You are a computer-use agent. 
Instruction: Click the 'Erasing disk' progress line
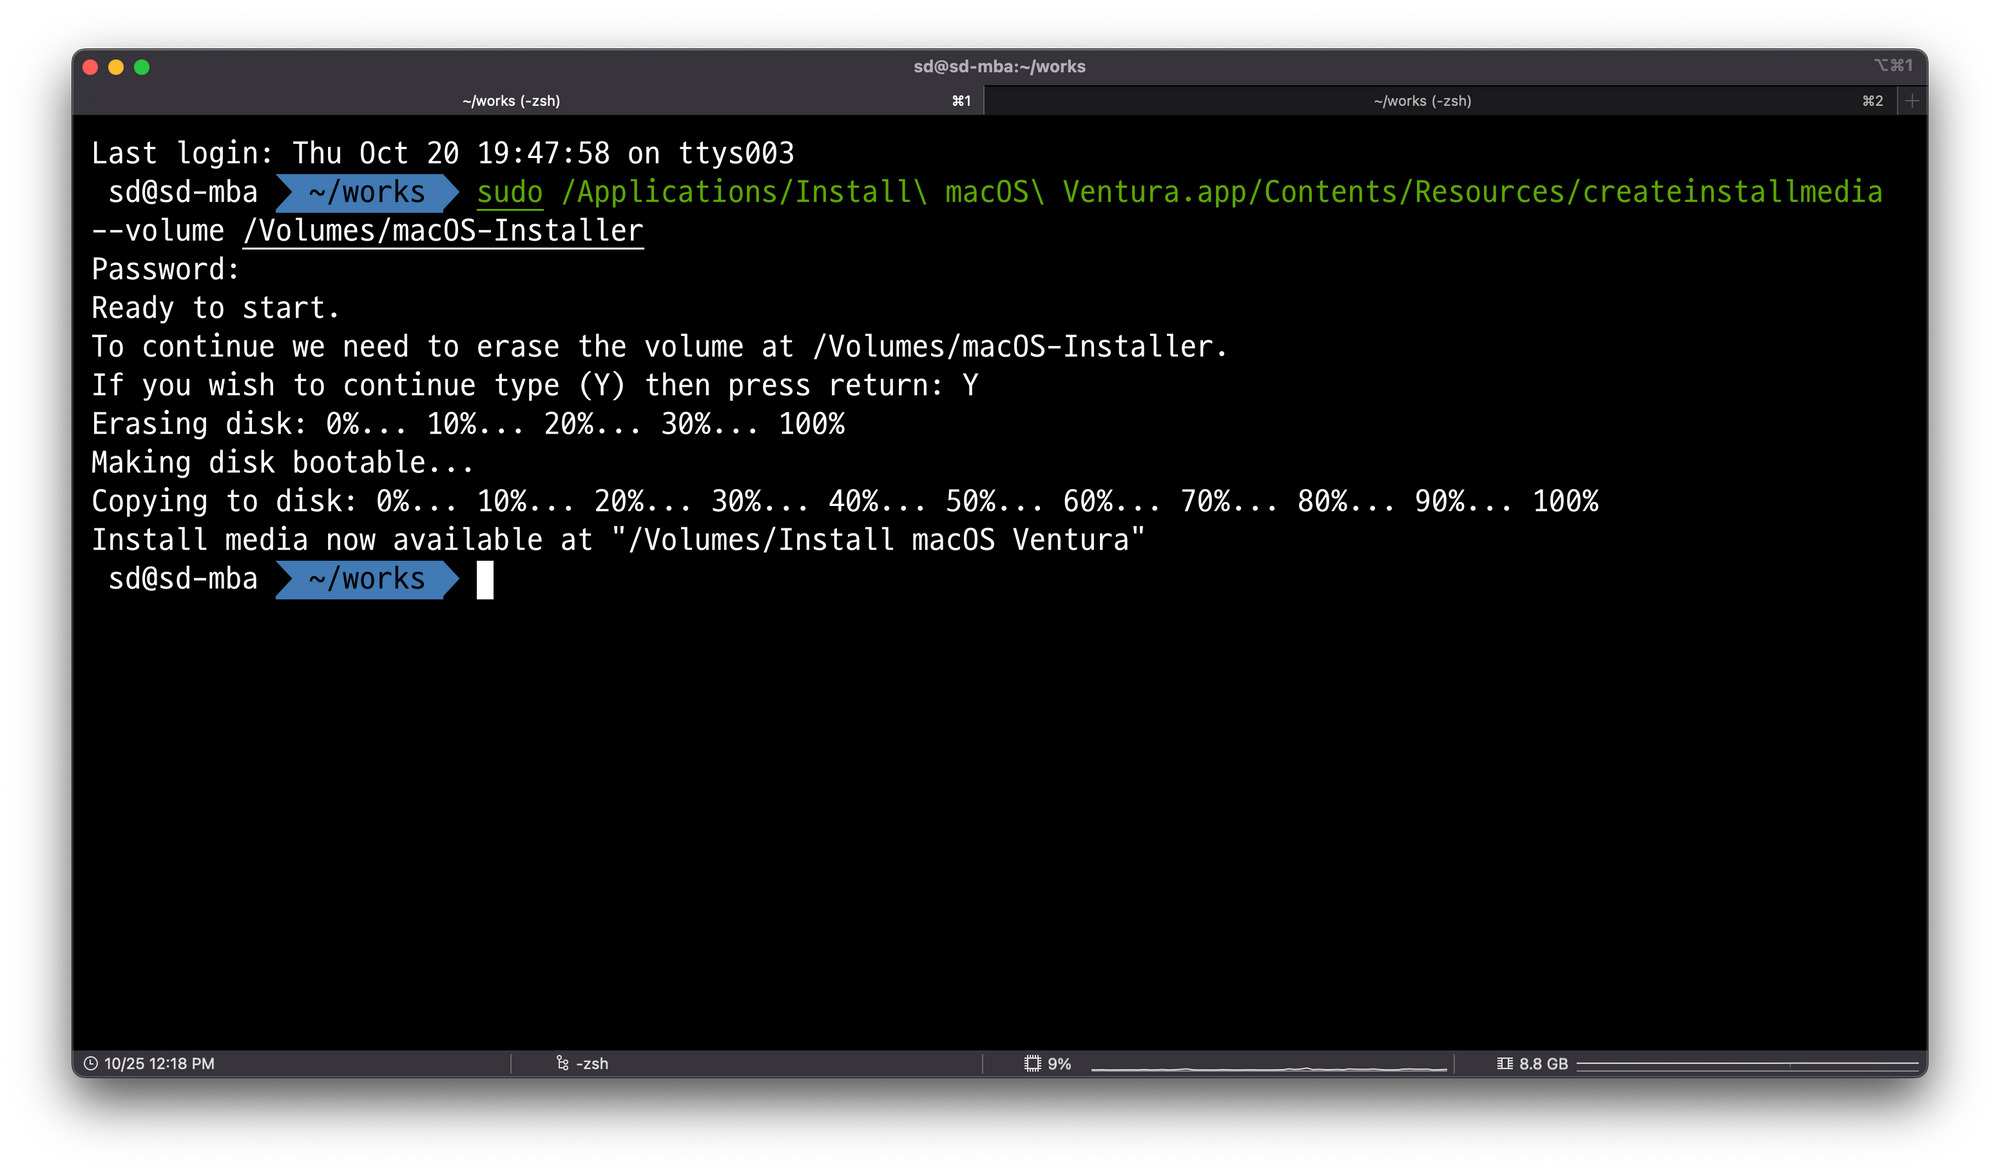click(x=468, y=424)
